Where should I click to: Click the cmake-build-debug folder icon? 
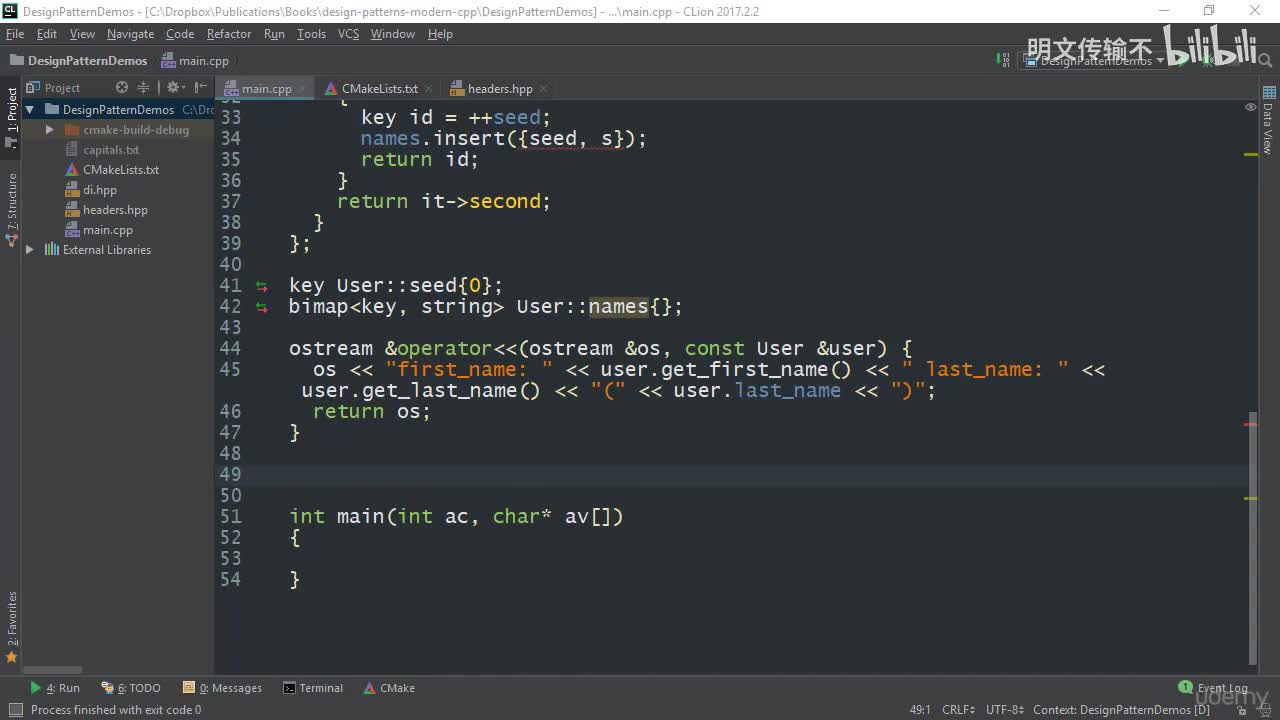tap(72, 130)
